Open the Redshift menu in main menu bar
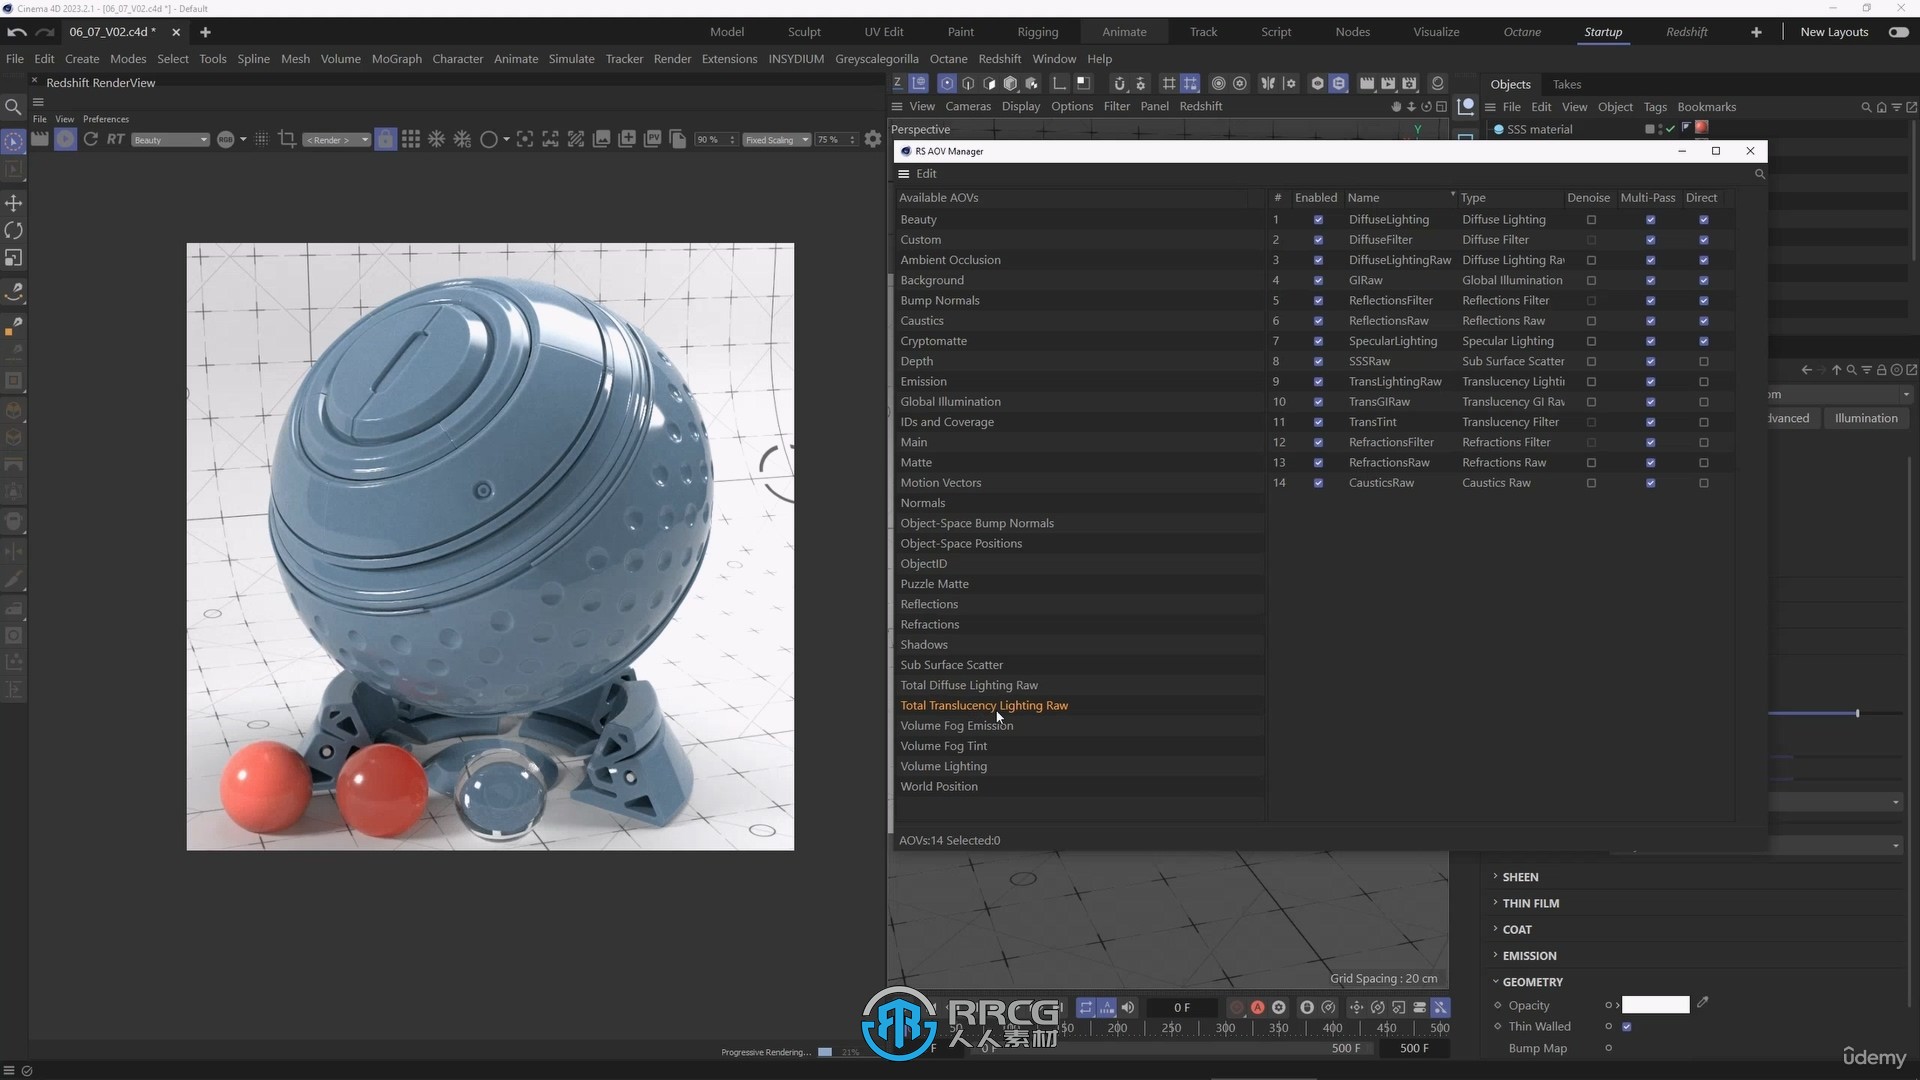This screenshot has height=1080, width=1920. tap(999, 59)
